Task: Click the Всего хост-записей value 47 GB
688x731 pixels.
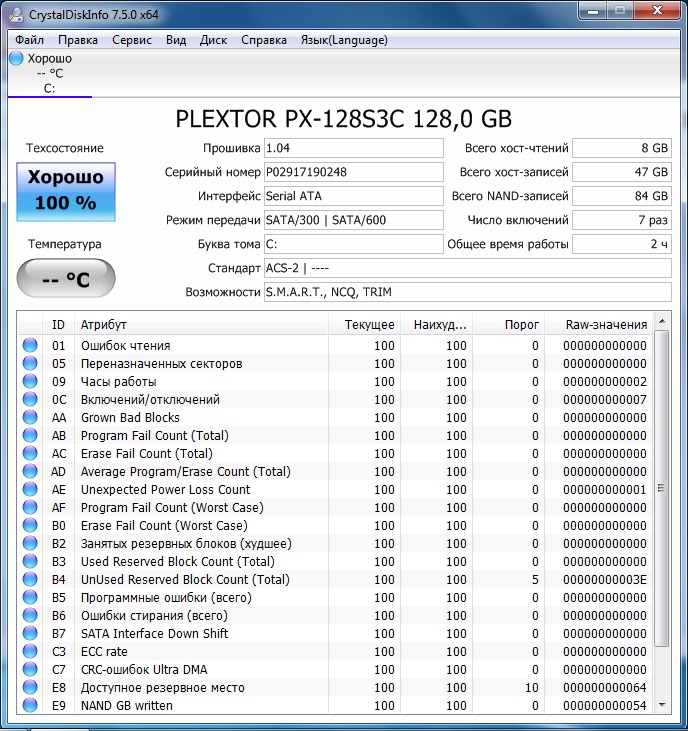Action: (622, 172)
